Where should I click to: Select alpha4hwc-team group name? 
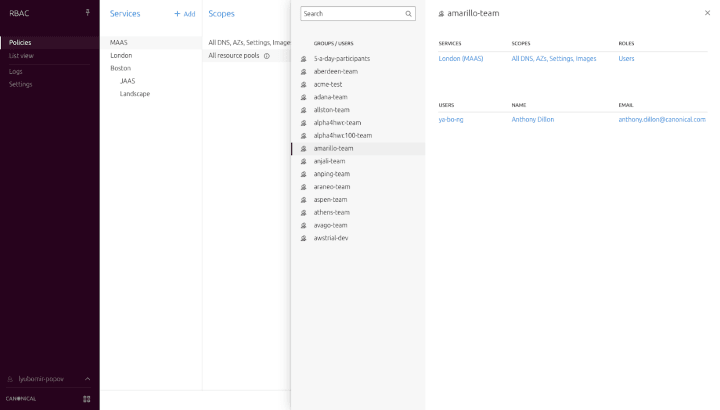point(338,123)
